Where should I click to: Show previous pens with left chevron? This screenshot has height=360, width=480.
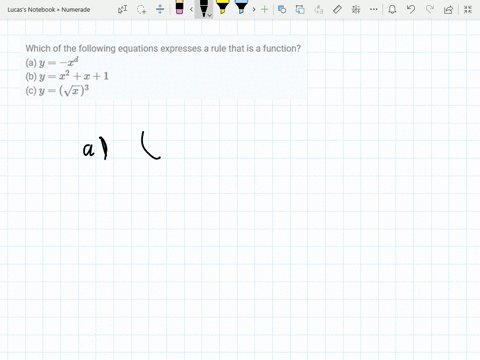pos(191,9)
